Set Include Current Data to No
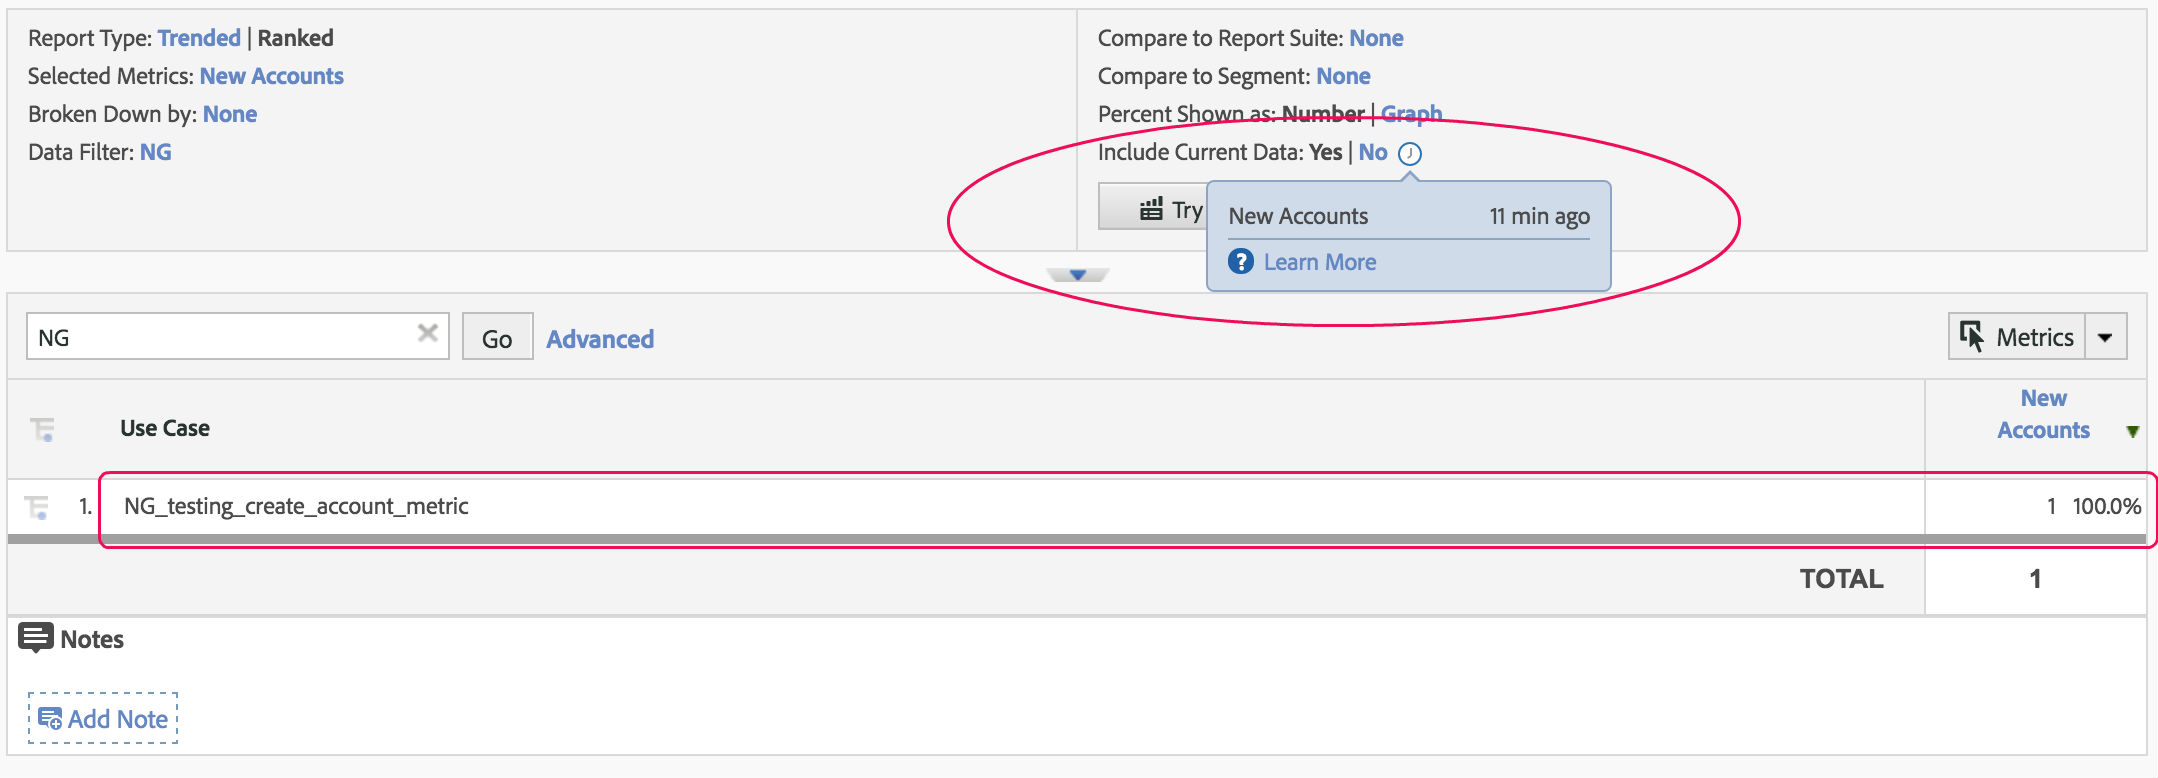This screenshot has width=2158, height=778. [x=1372, y=152]
